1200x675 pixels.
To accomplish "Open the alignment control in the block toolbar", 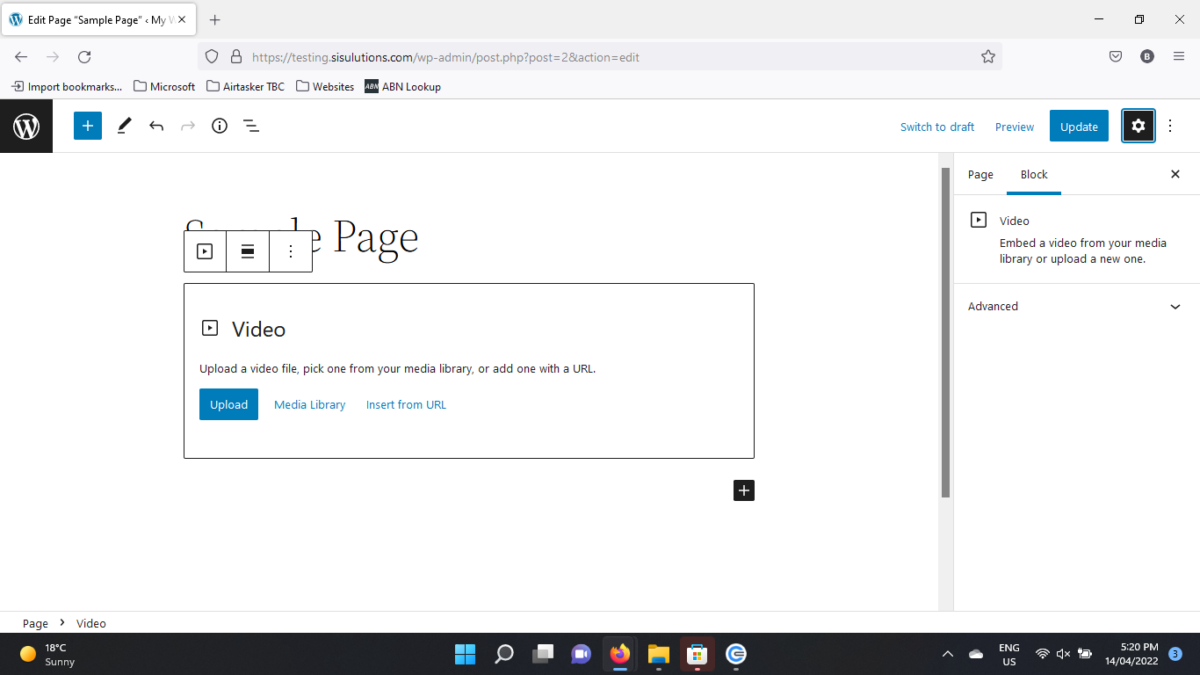I will 247,251.
